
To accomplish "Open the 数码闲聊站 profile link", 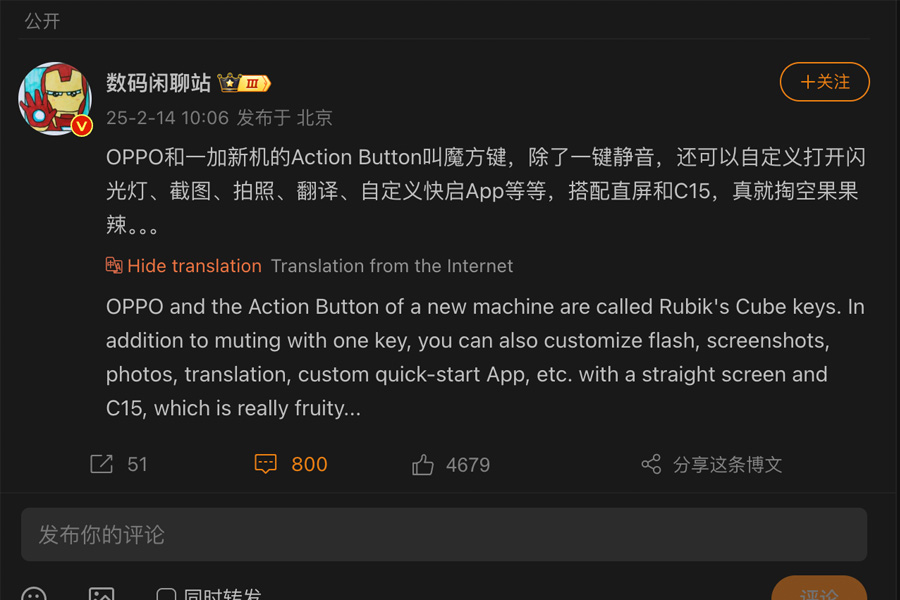I will click(x=157, y=82).
